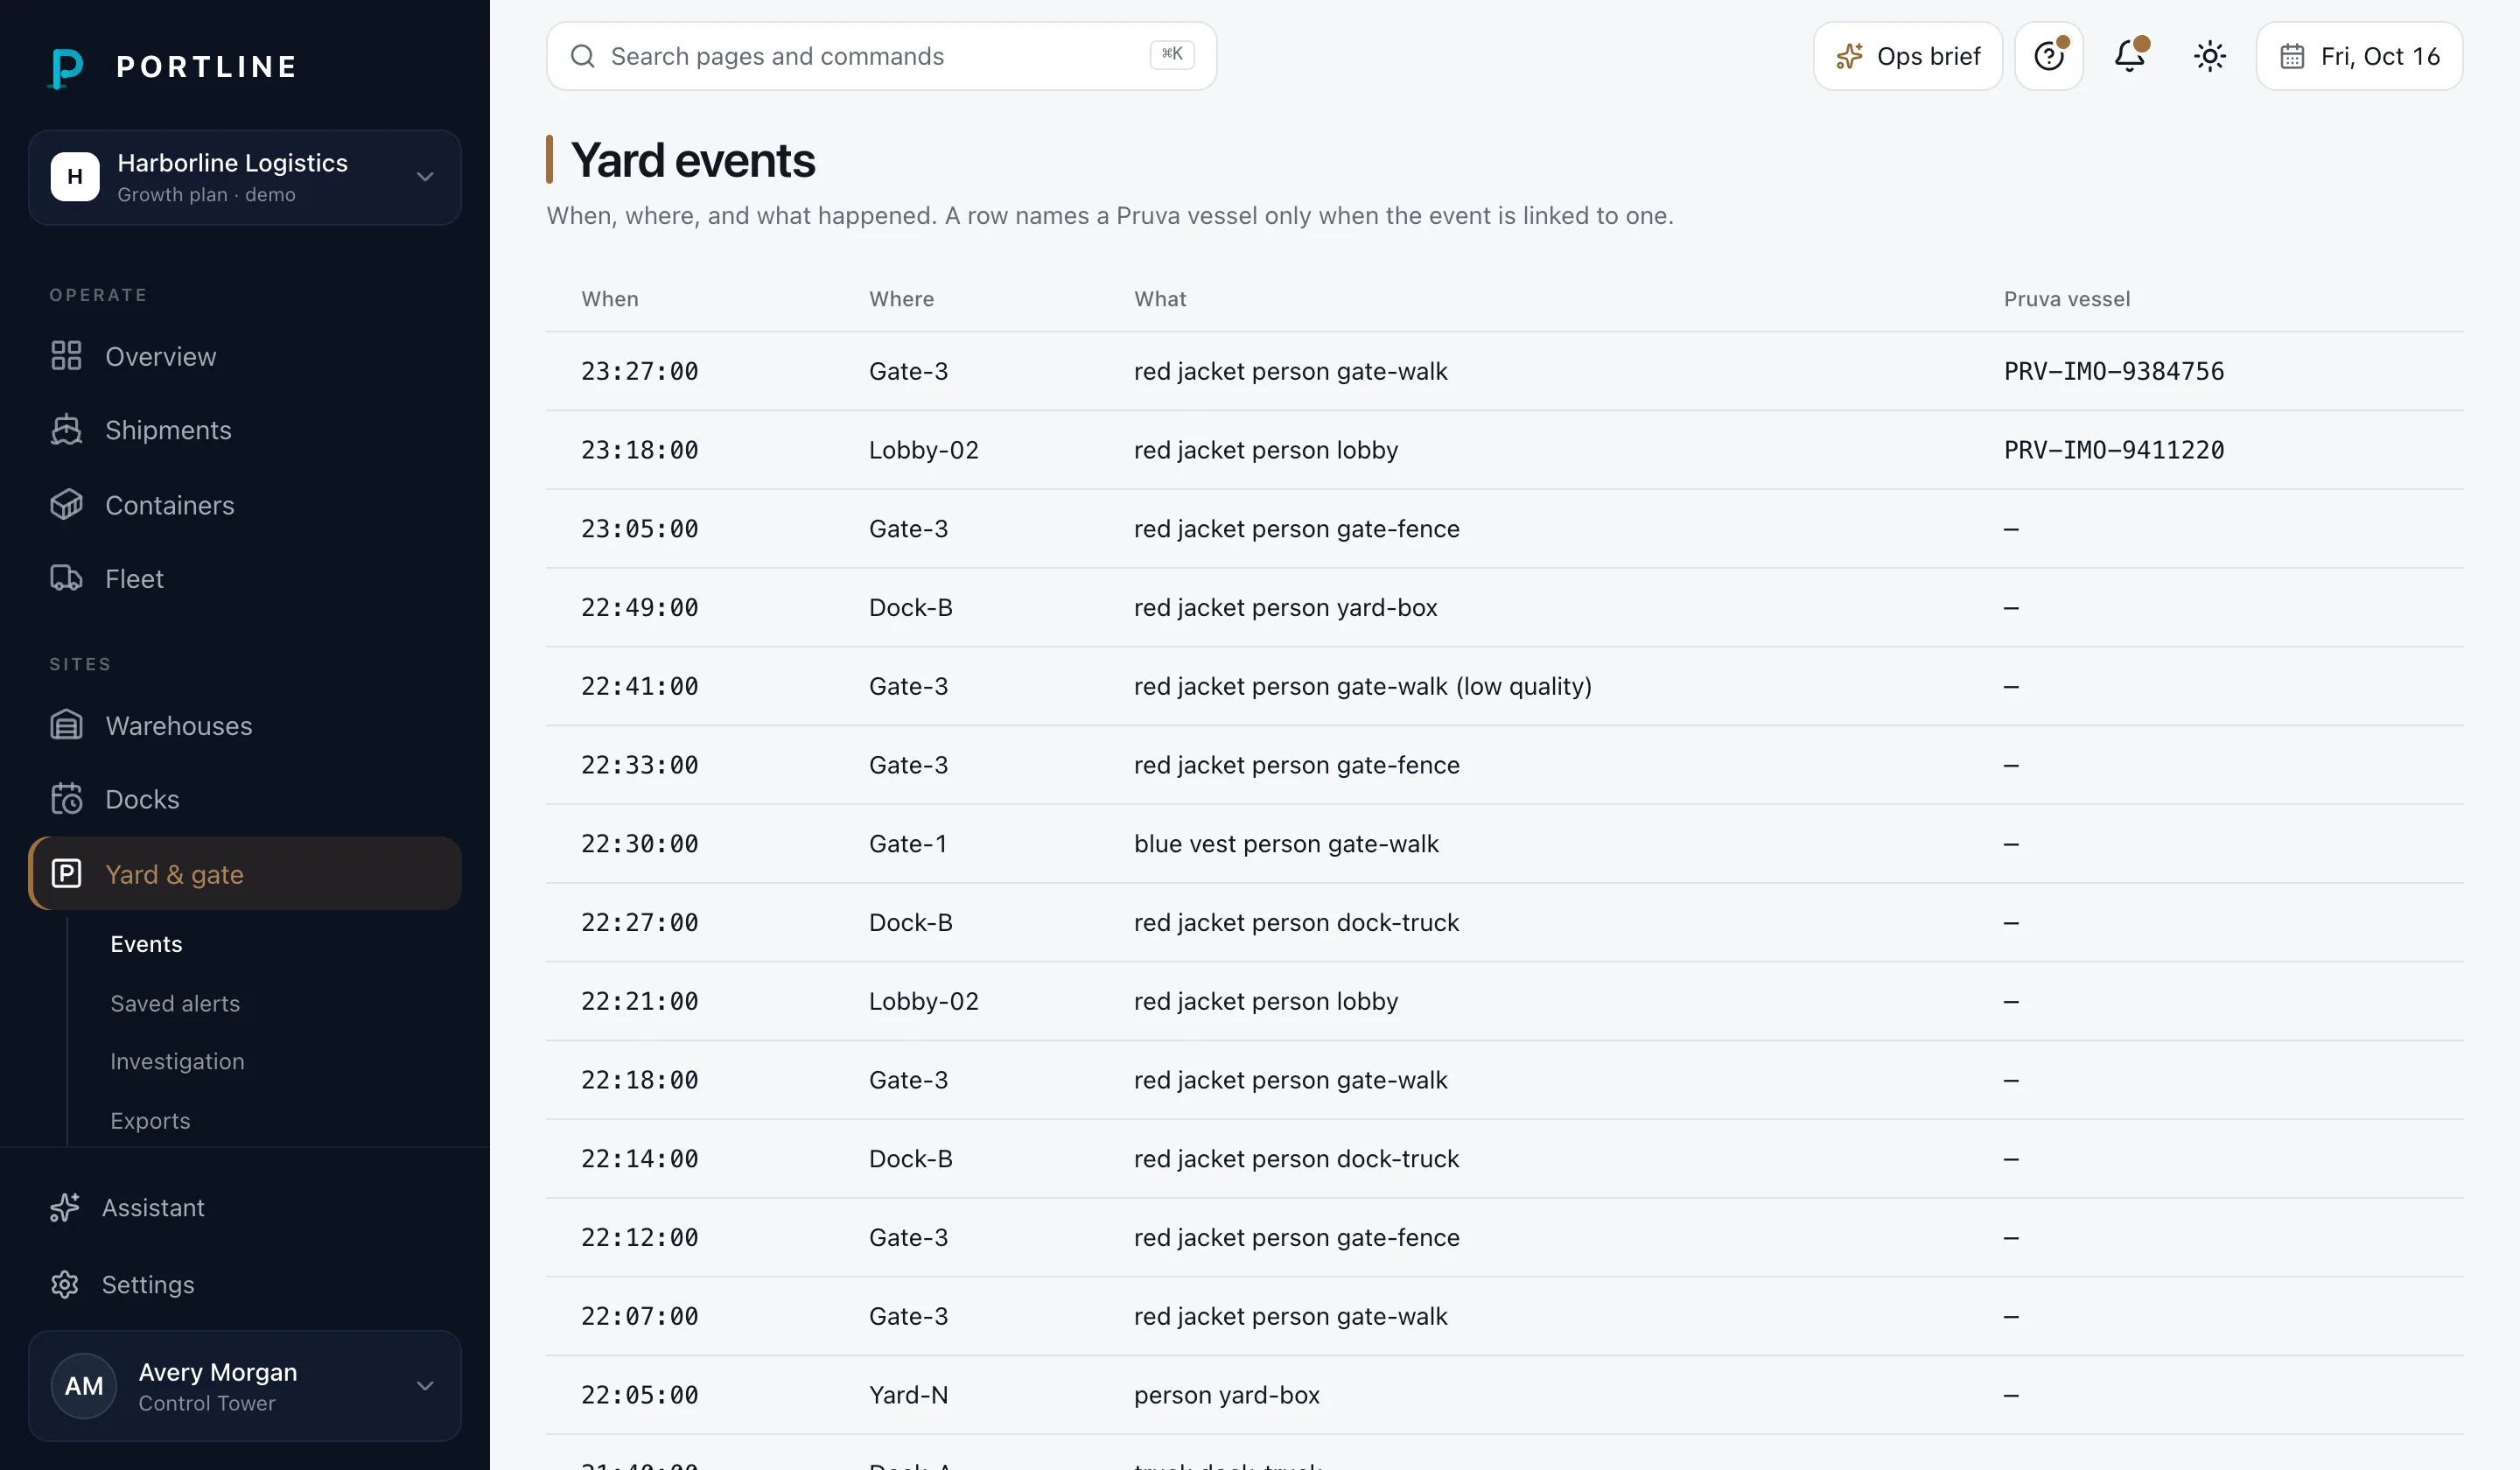
Task: Click the ⌘K shortcut badge
Action: [1172, 55]
